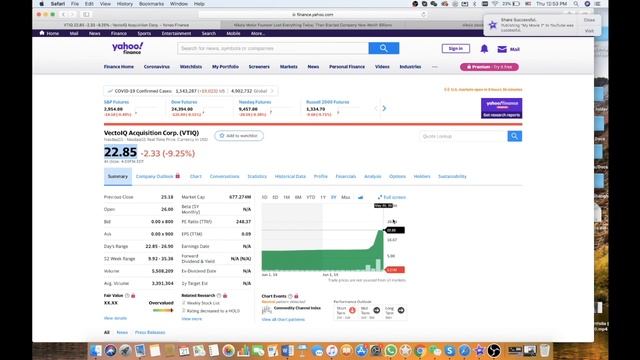The height and width of the screenshot is (360, 640).
Task: Open the Safari Bookmarks menu
Action: [x=151, y=4]
